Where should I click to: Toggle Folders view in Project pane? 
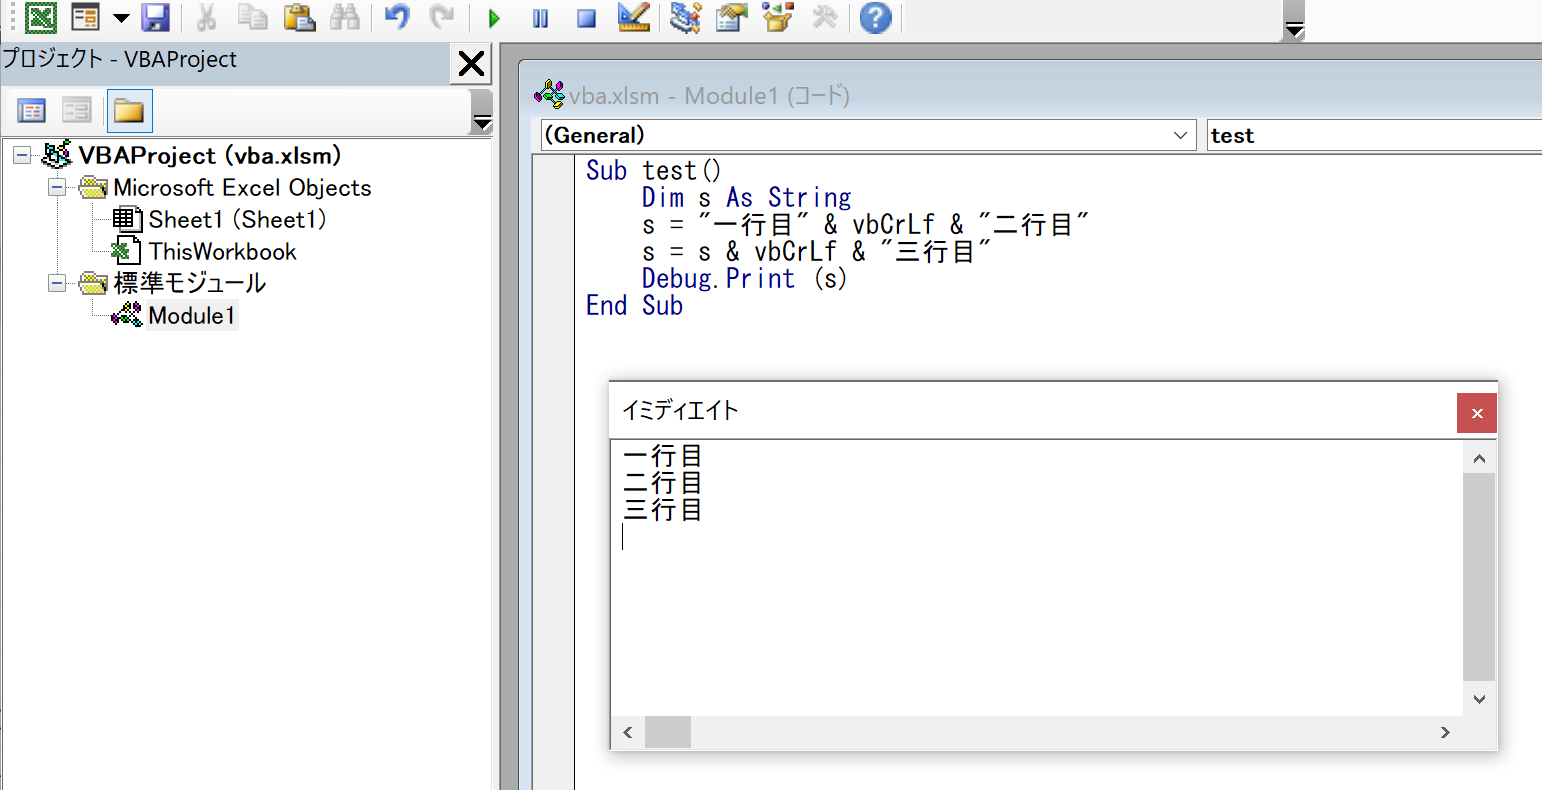tap(129, 111)
